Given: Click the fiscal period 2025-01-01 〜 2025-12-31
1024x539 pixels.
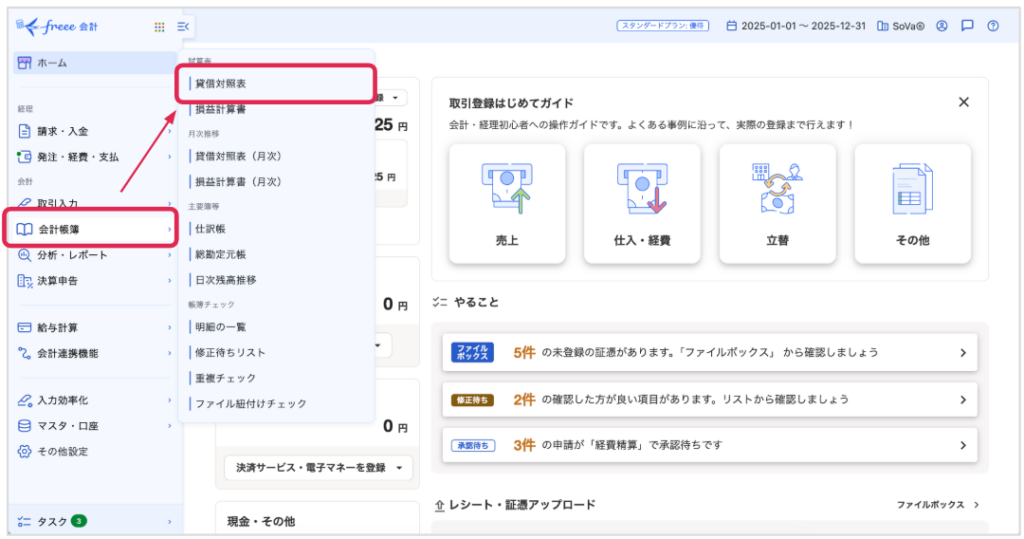Looking at the screenshot, I should pos(795,26).
